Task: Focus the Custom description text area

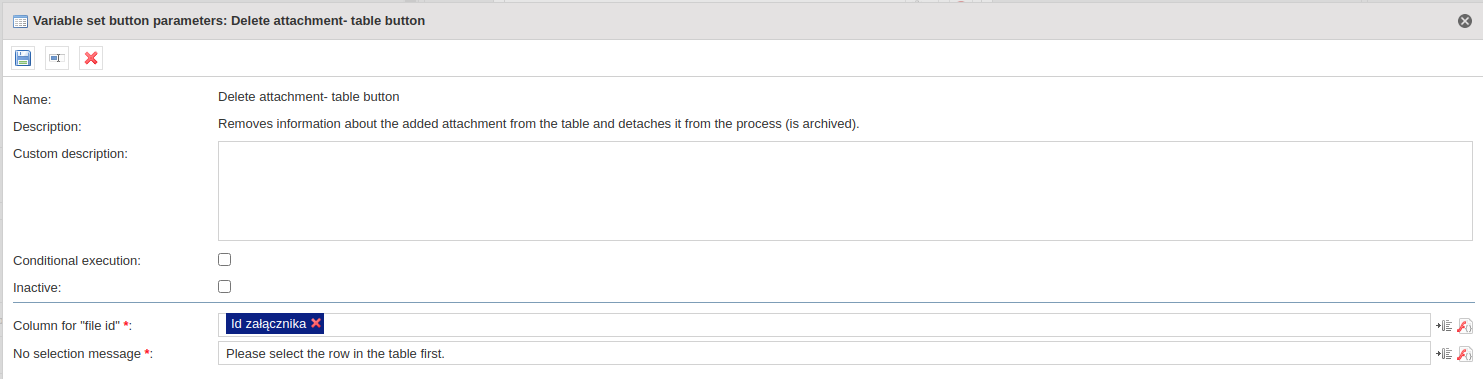Action: coord(845,191)
